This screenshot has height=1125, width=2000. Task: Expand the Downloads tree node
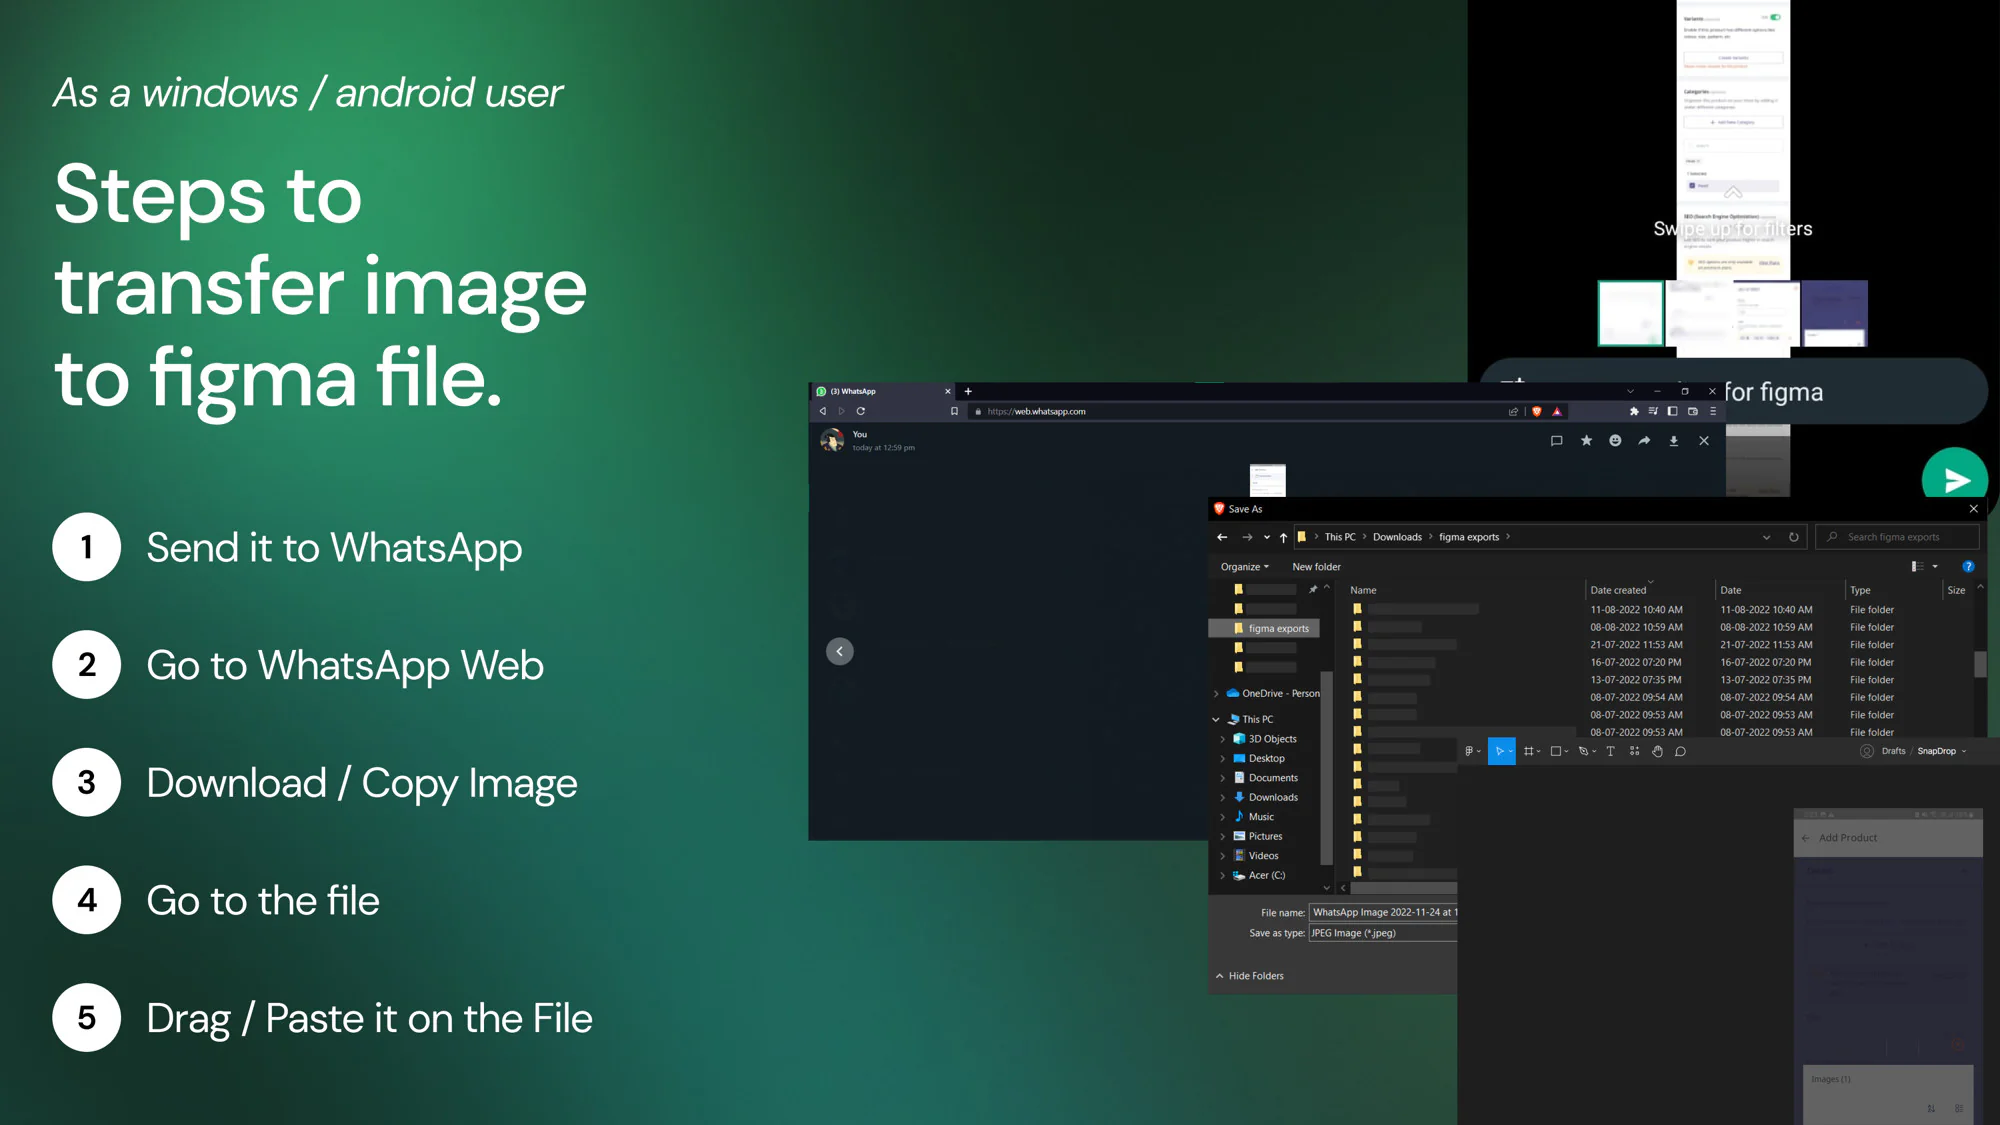coord(1222,798)
